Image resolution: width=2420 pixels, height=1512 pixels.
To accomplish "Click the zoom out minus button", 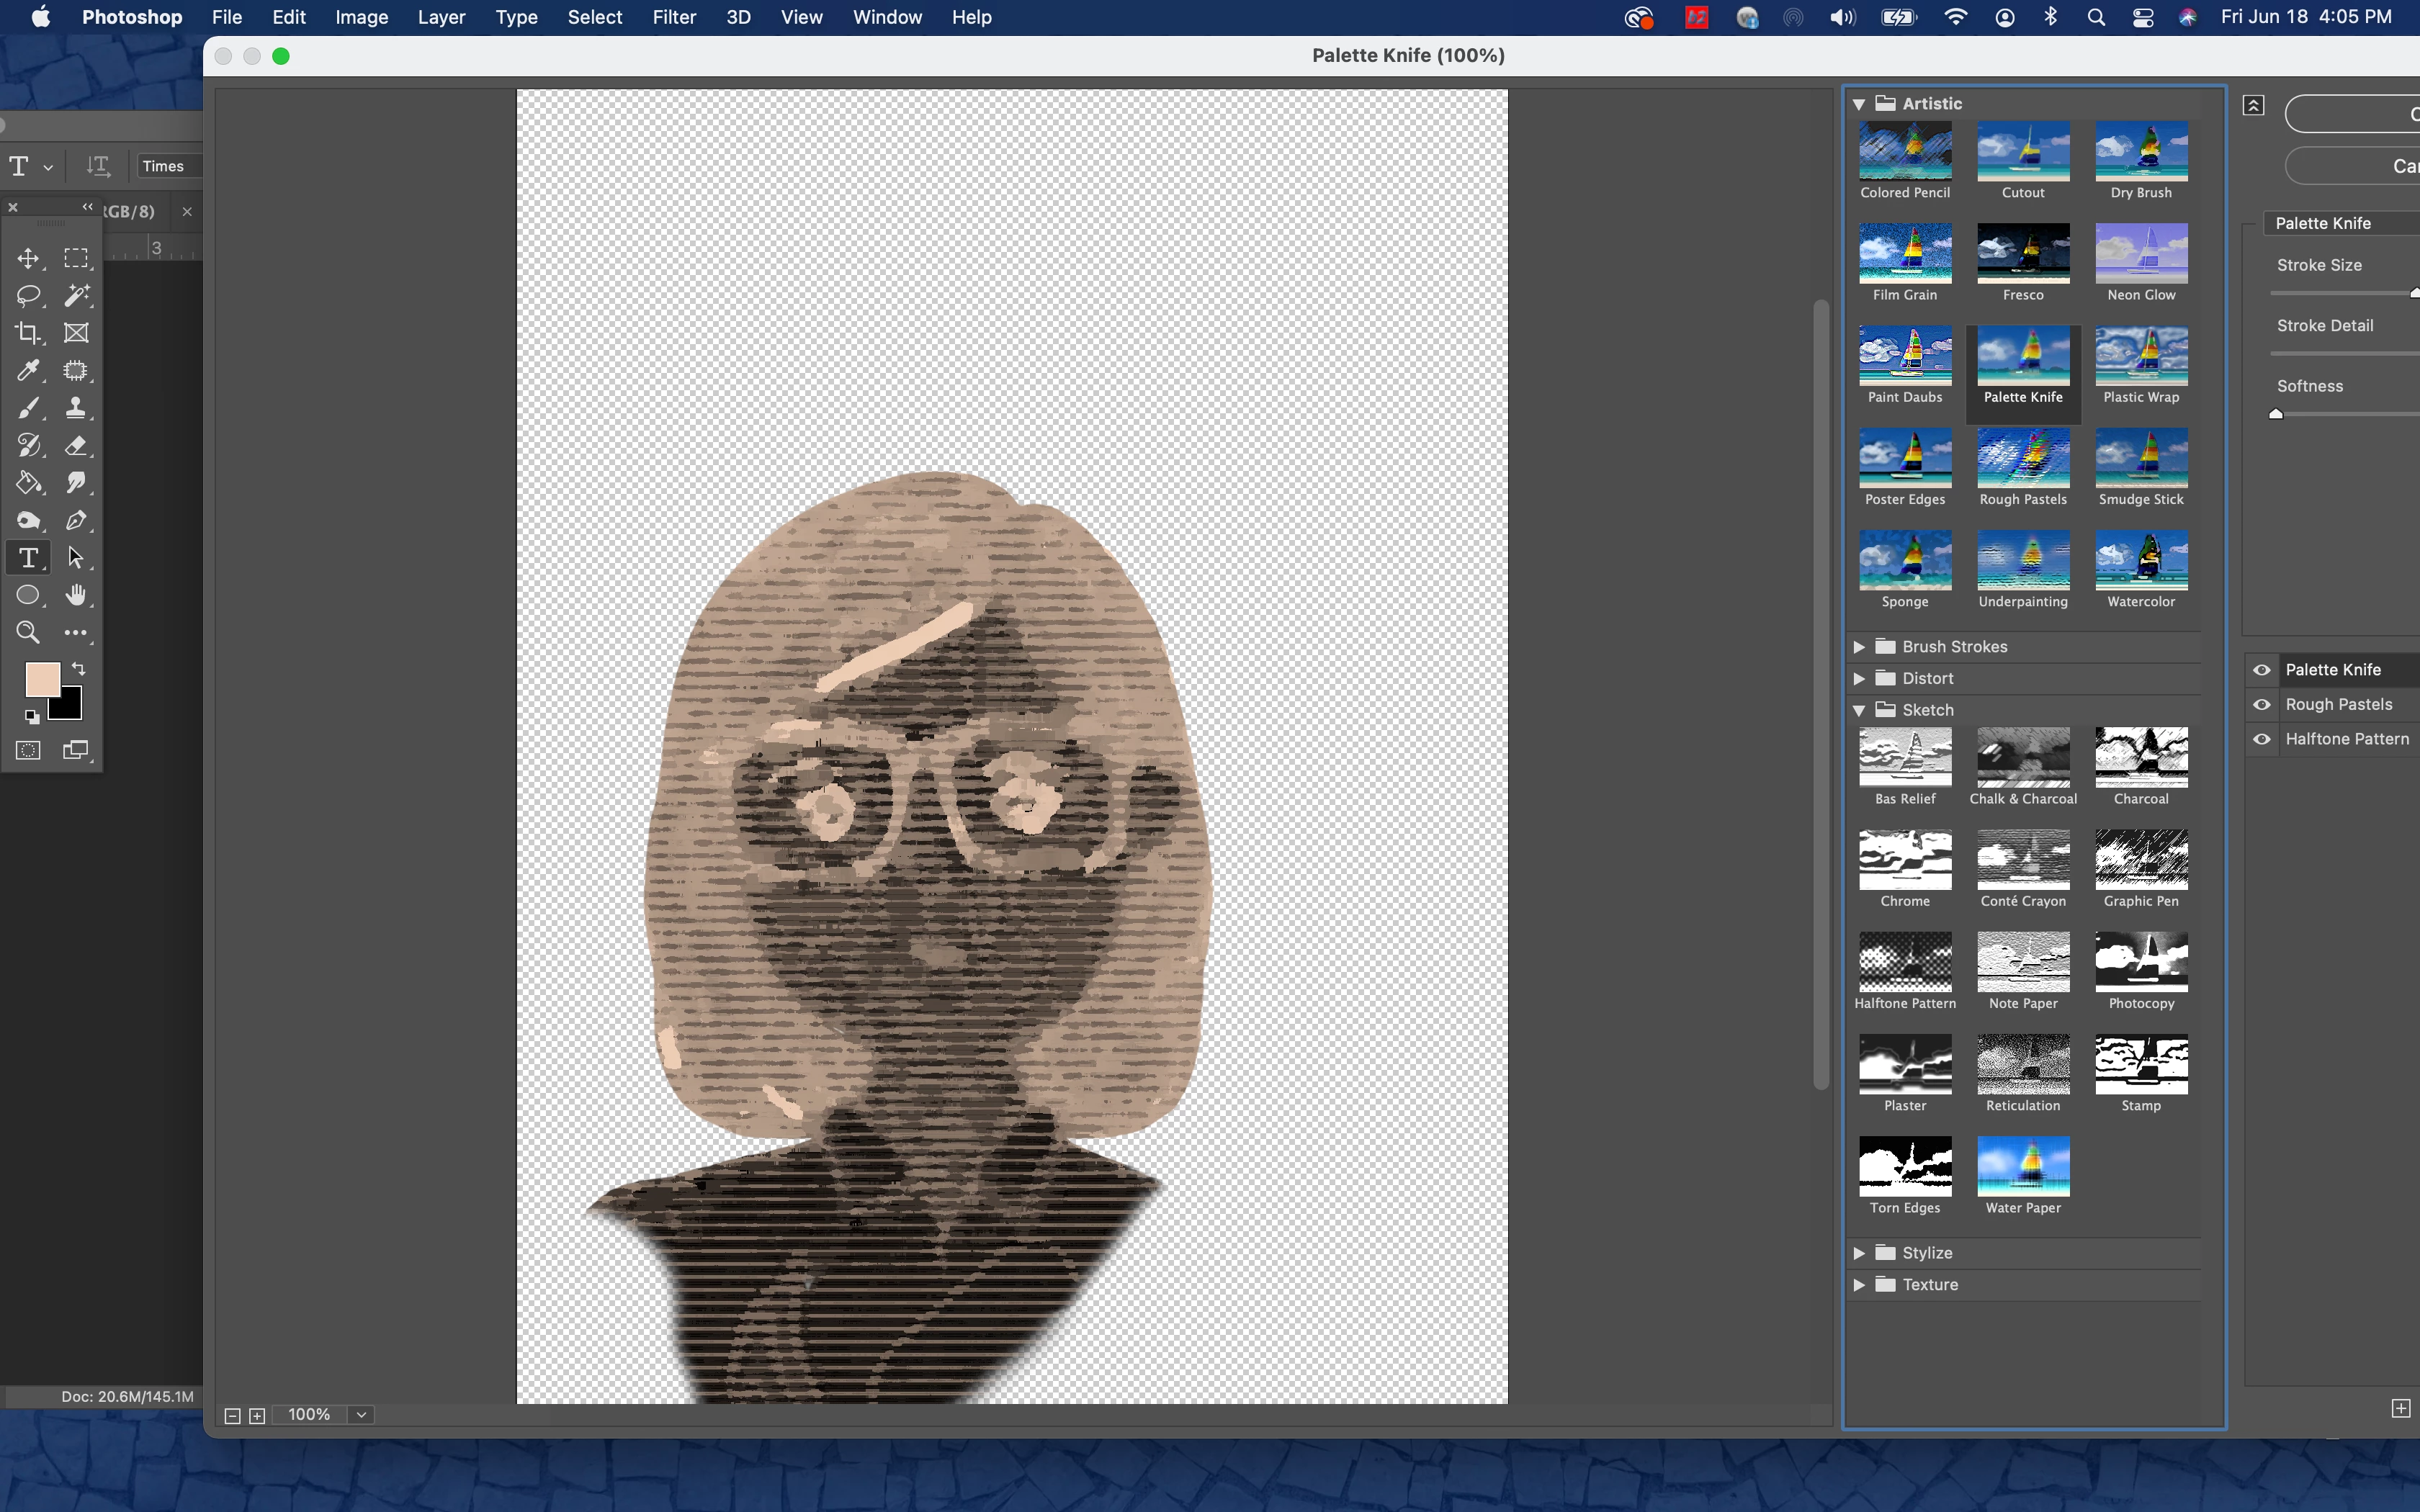I will click(x=232, y=1416).
